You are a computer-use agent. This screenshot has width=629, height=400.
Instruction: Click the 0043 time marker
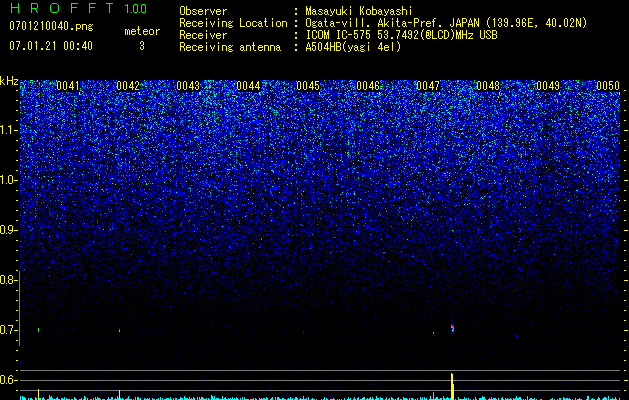point(188,86)
